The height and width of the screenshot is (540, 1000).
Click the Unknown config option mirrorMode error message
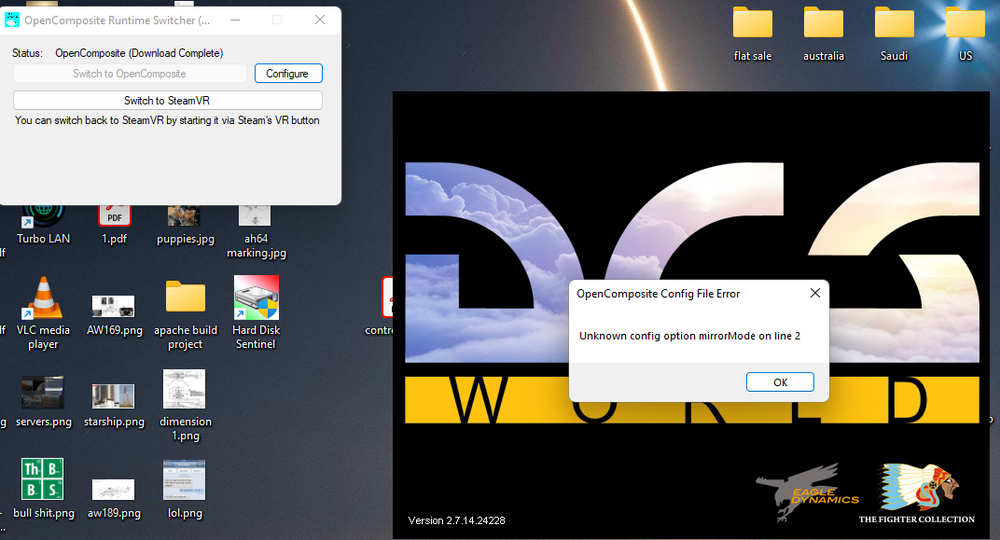coord(689,336)
